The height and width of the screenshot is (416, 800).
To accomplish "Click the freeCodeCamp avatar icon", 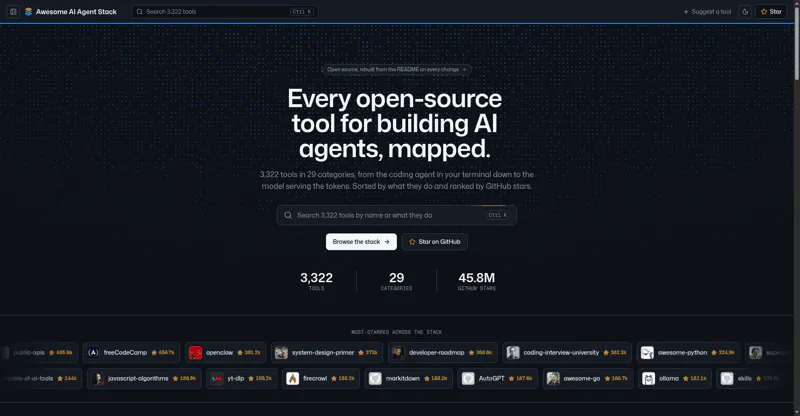I will (x=93, y=353).
